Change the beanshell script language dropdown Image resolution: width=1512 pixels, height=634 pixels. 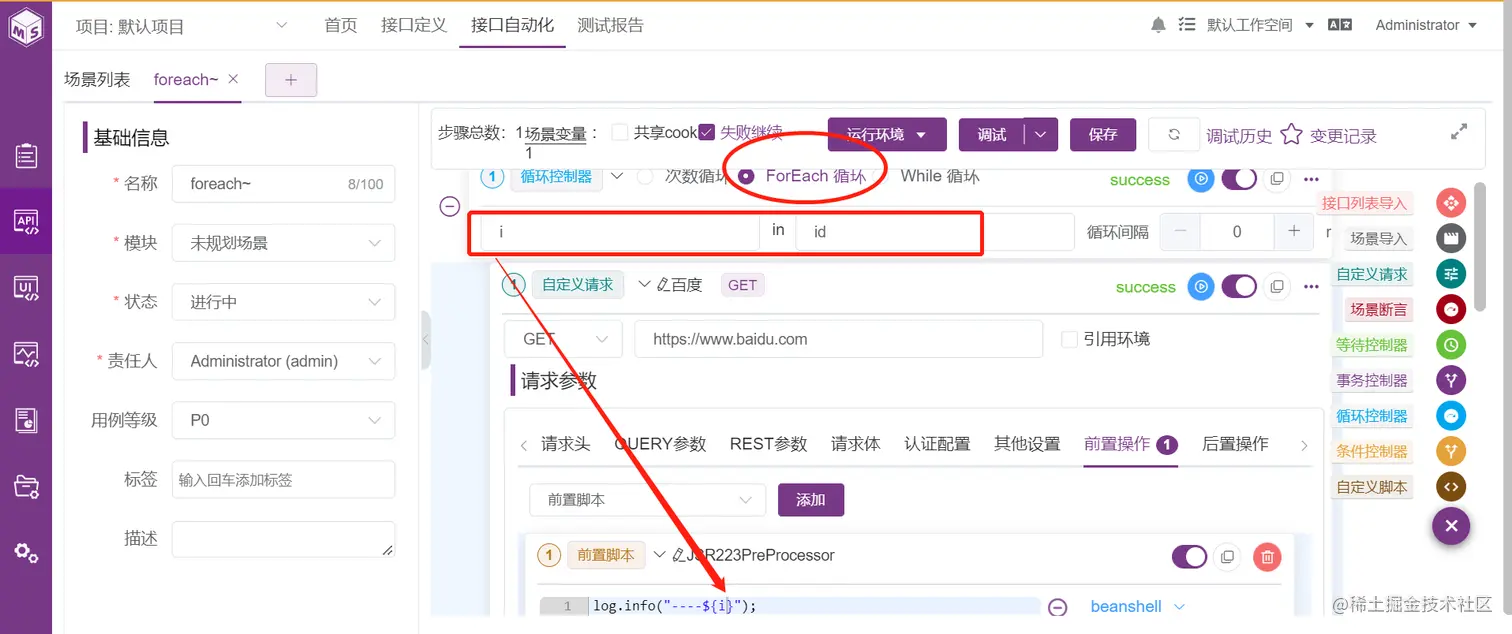(1137, 606)
